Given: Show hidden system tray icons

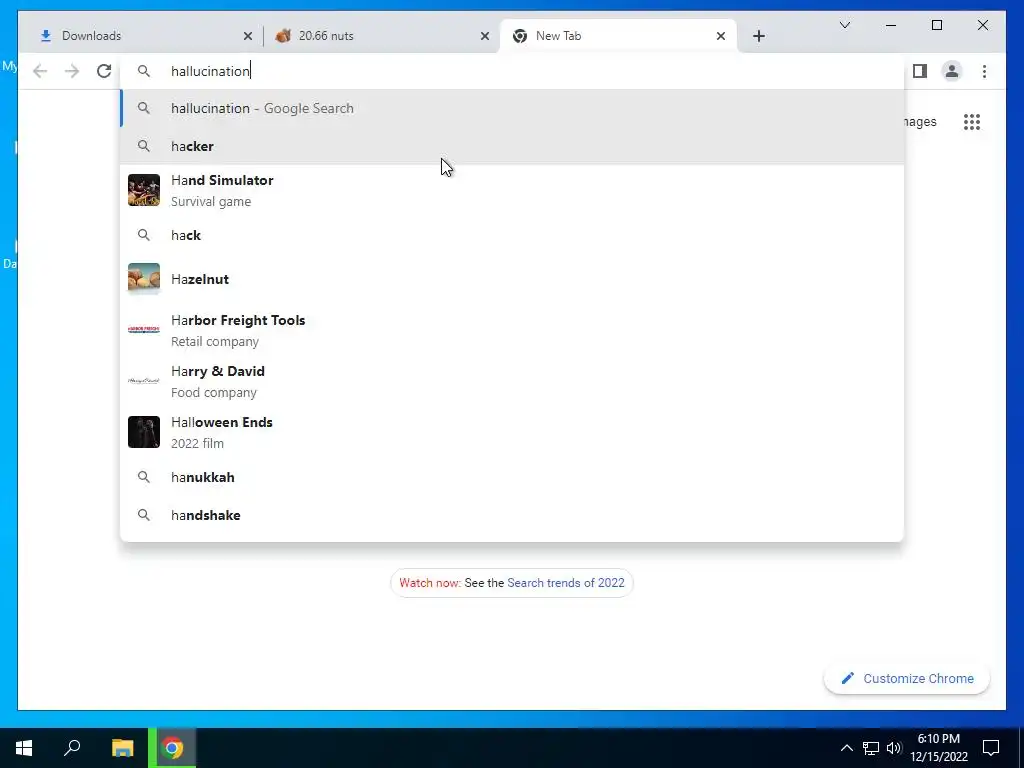Looking at the screenshot, I should click(x=846, y=748).
